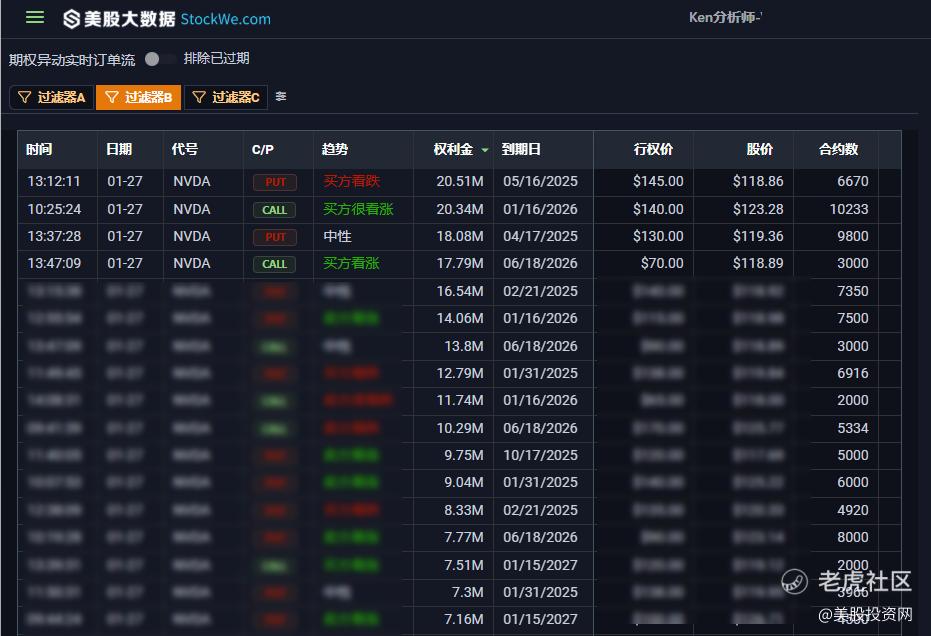The image size is (931, 636).
Task: Select the 过滤器C filter tab
Action: point(225,97)
